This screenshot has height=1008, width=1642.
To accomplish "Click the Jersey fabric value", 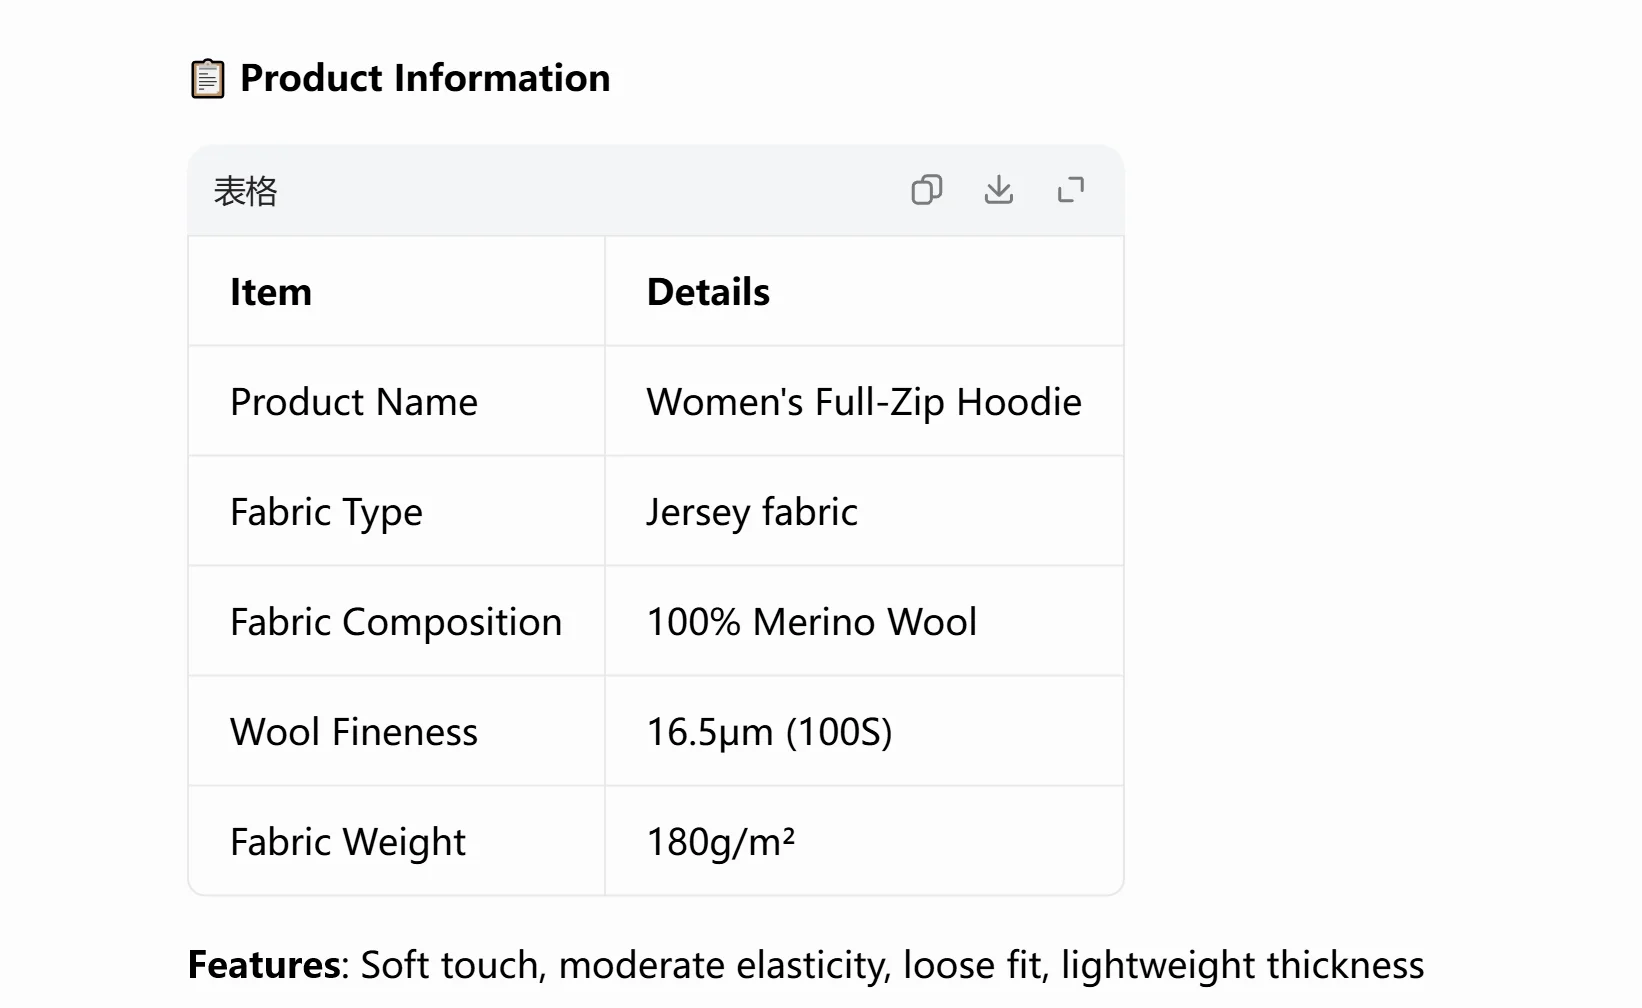I will 752,512.
